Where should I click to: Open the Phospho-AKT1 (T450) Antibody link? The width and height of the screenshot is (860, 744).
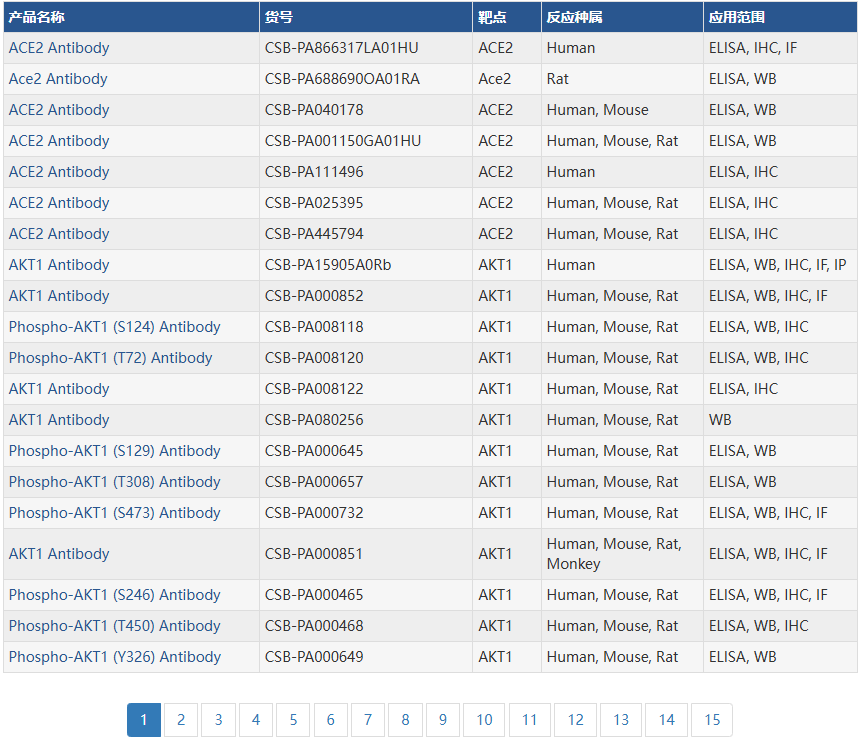[x=114, y=626]
